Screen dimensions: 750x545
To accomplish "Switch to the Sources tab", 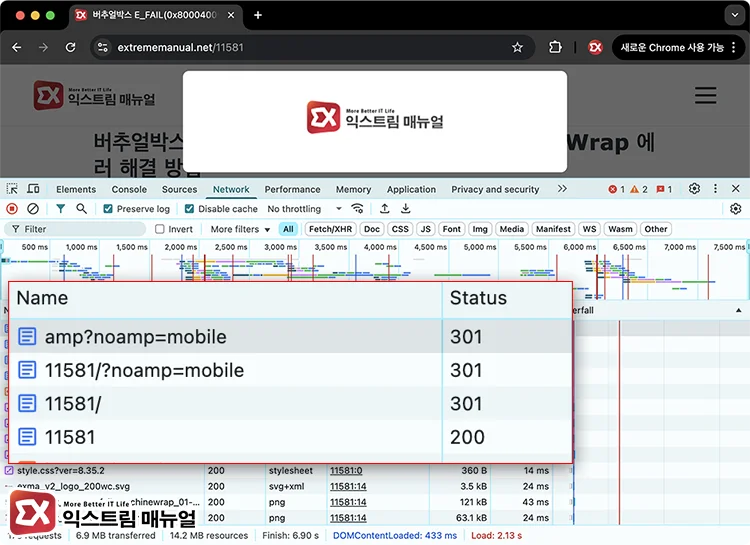I will pos(179,189).
